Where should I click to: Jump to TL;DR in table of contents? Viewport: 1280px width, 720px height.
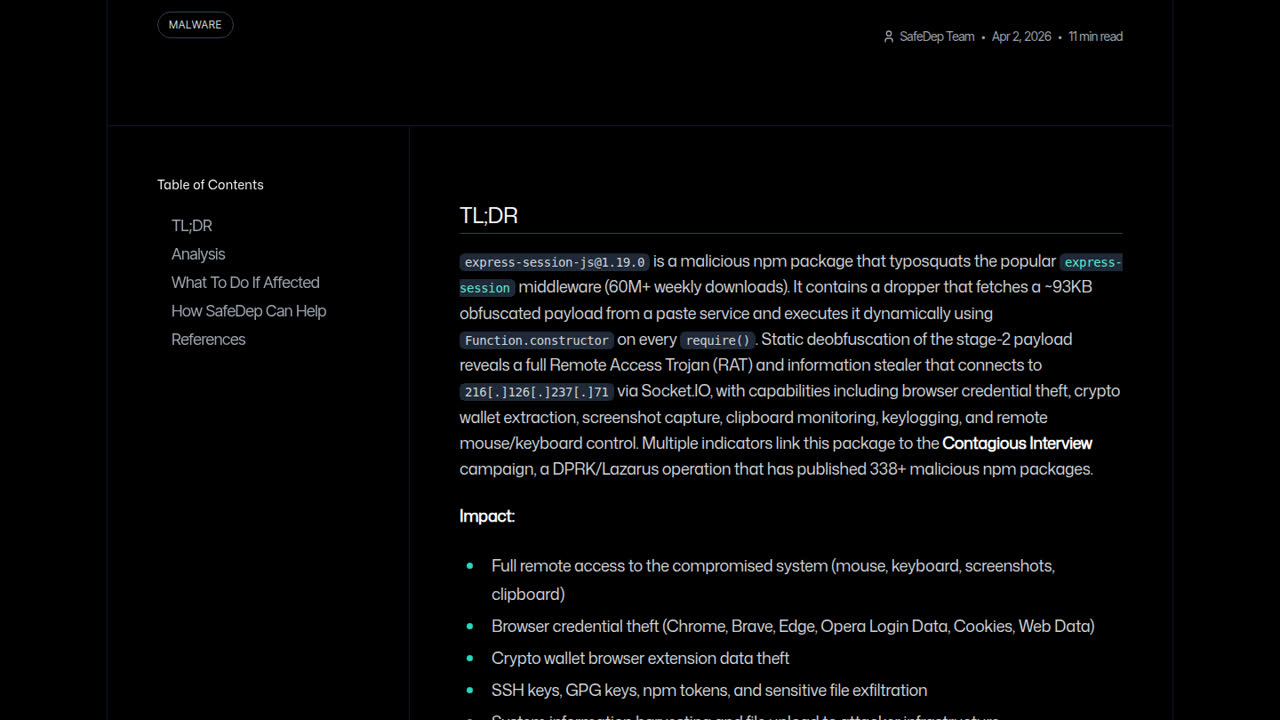(192, 226)
